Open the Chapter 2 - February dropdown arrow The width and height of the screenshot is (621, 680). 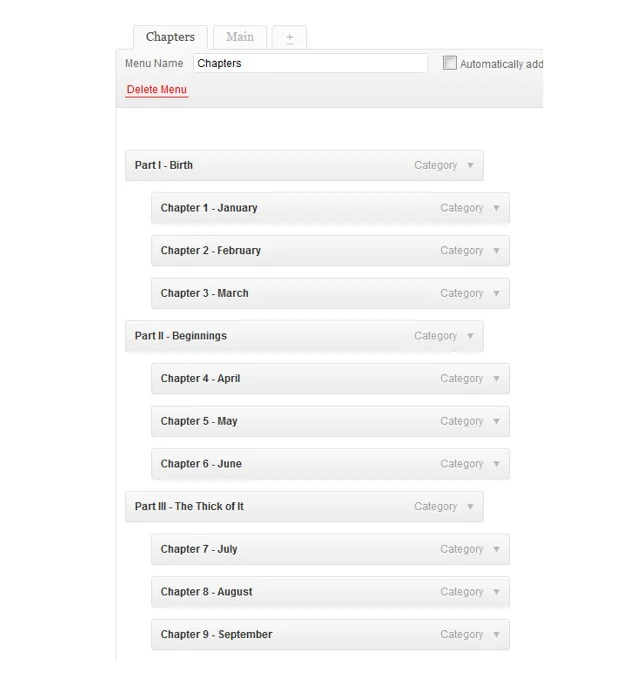[x=496, y=251]
